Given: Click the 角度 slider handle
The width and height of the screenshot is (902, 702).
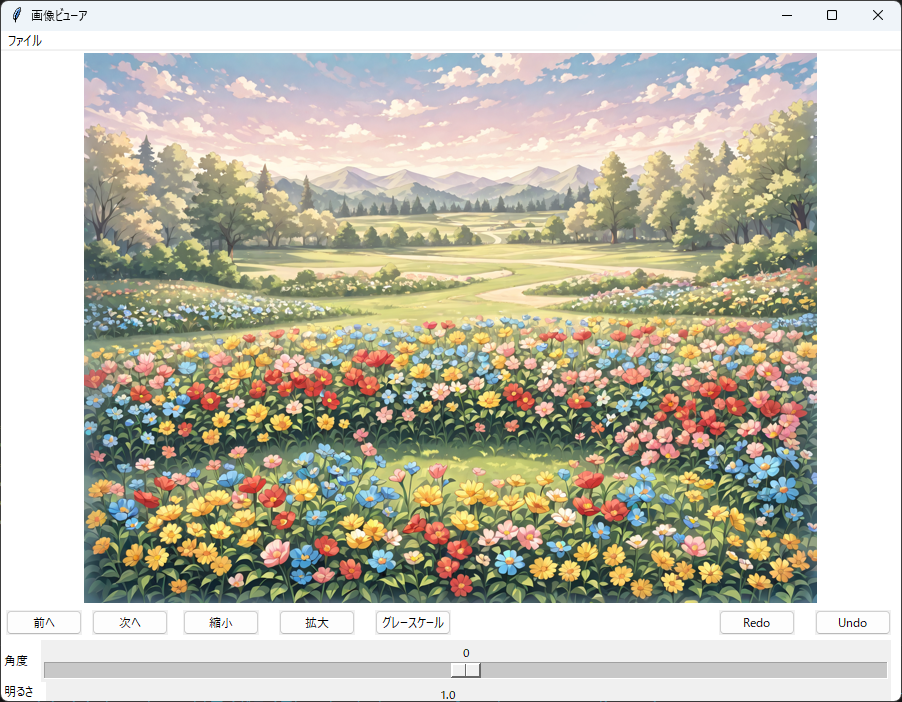Looking at the screenshot, I should coord(465,670).
